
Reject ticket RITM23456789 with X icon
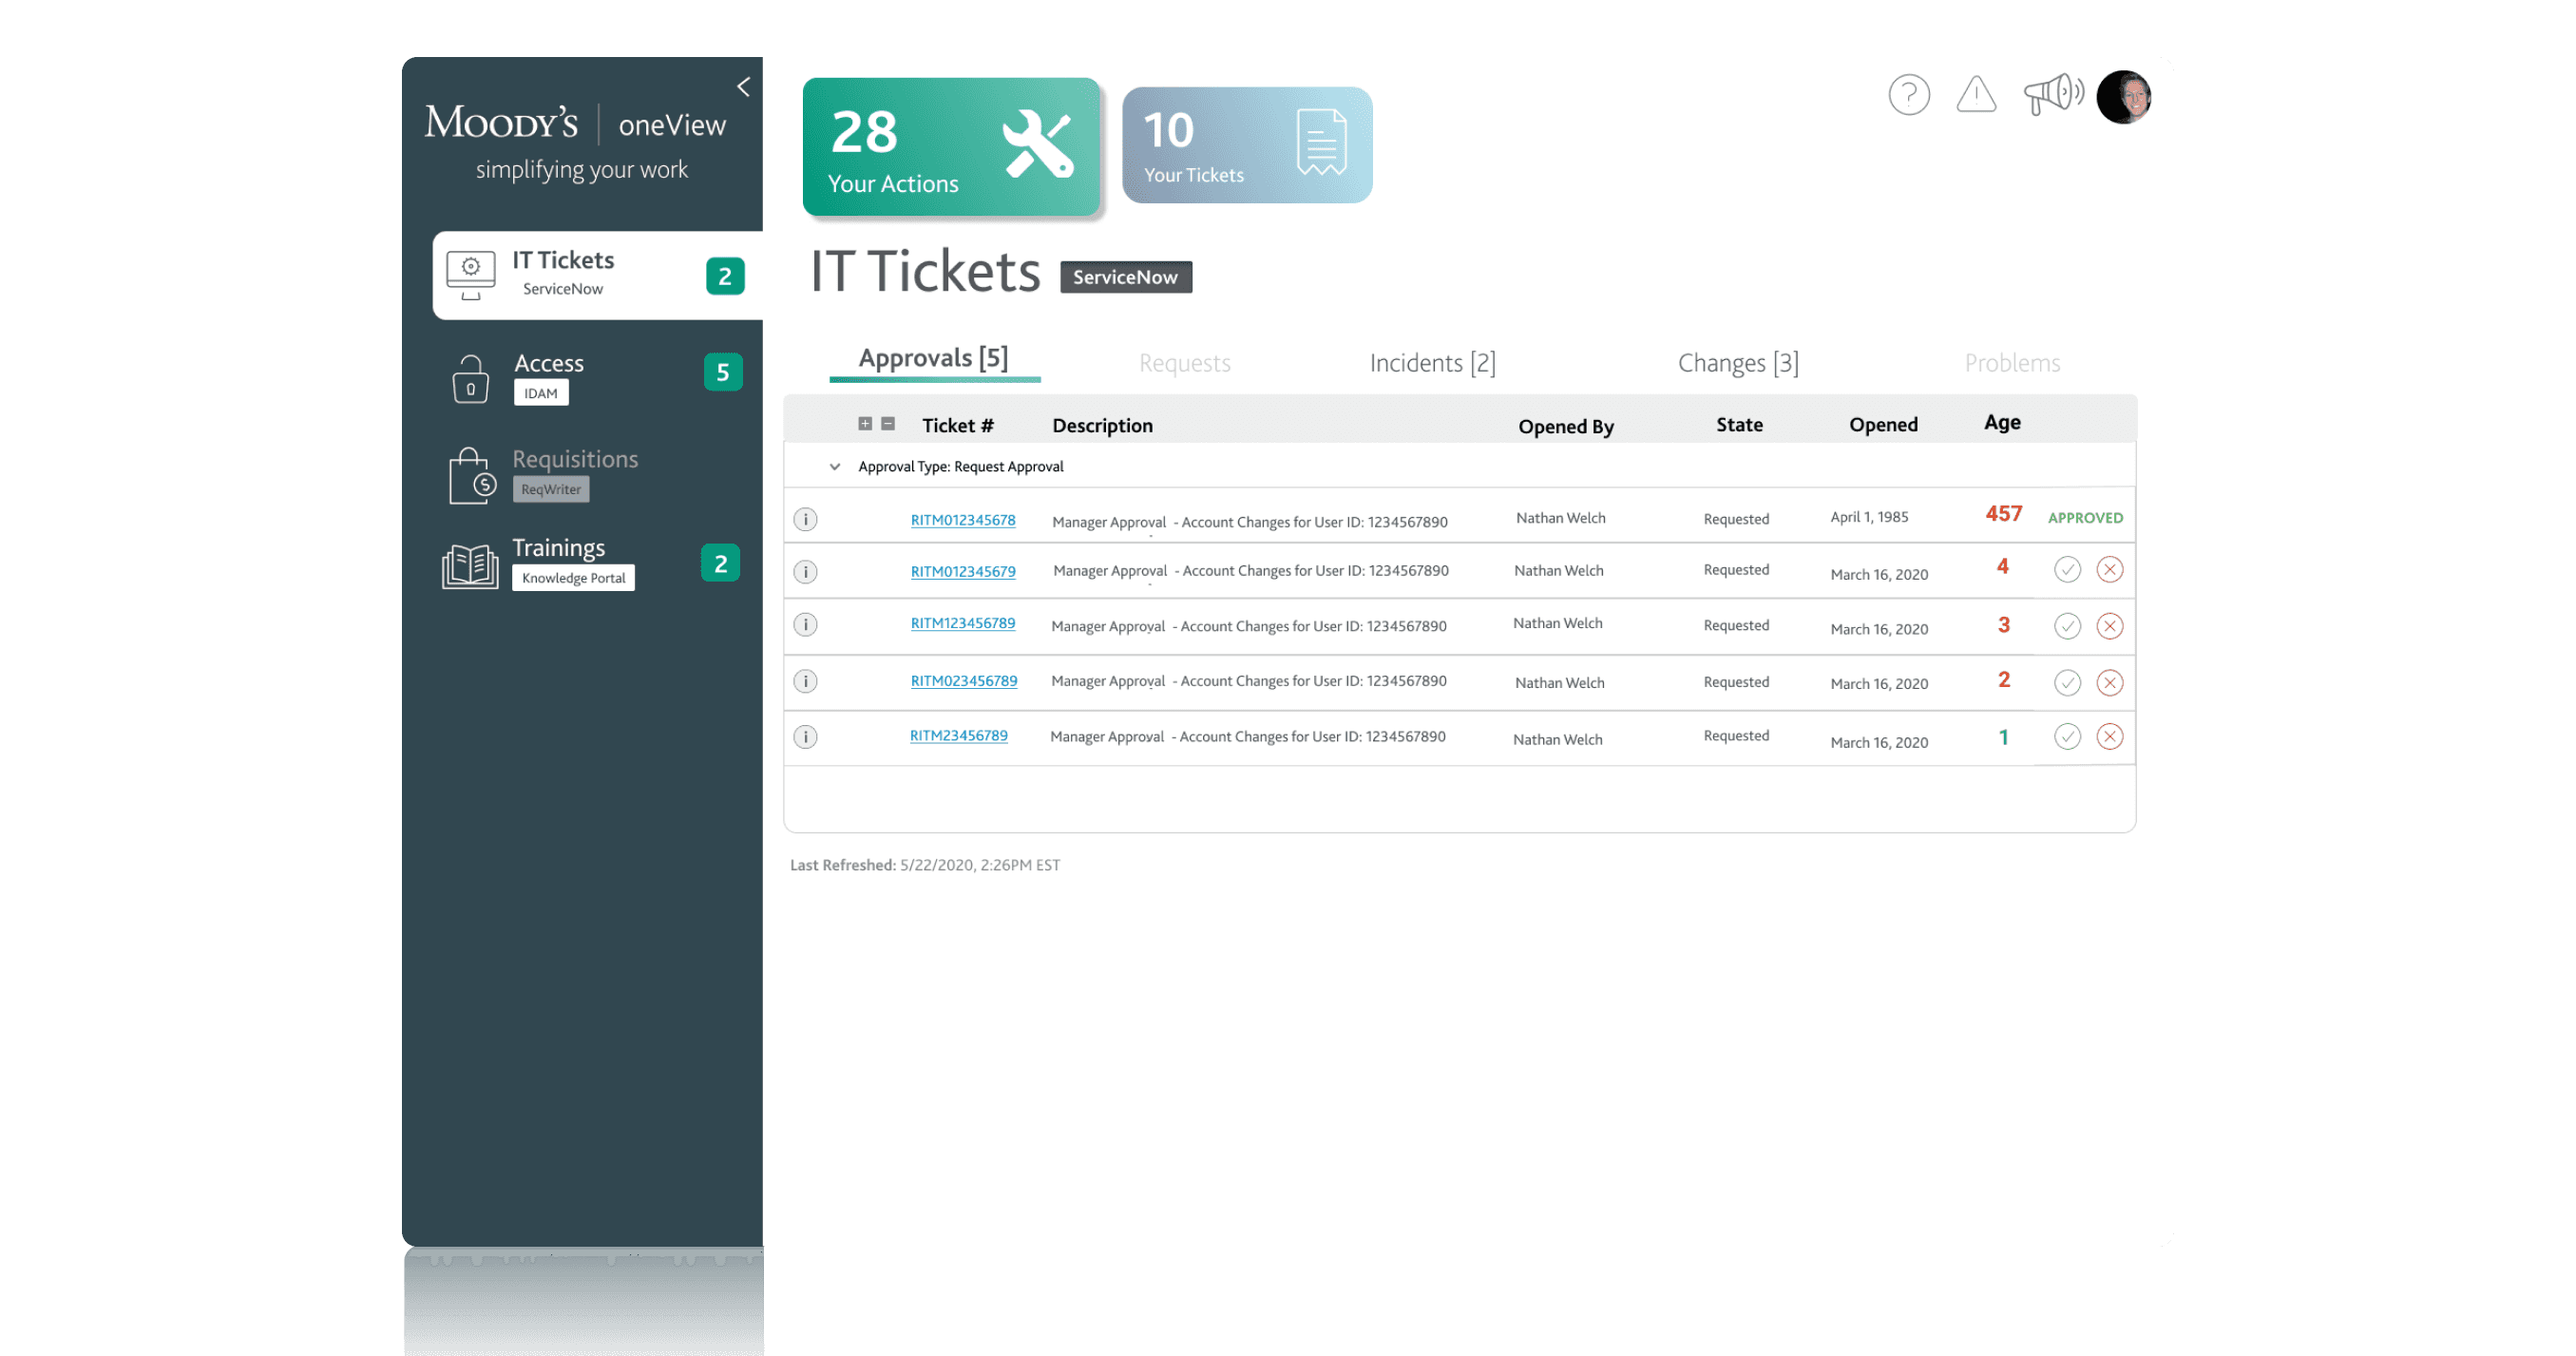(2110, 737)
